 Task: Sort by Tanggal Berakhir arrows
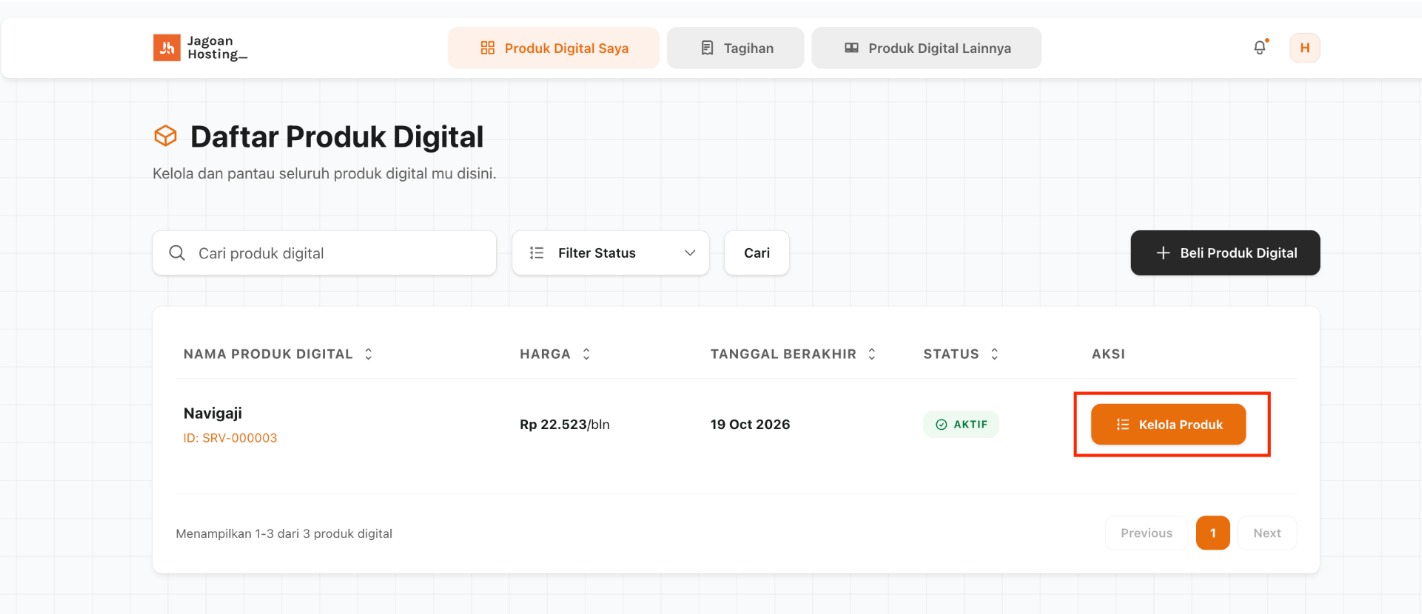[x=872, y=354]
